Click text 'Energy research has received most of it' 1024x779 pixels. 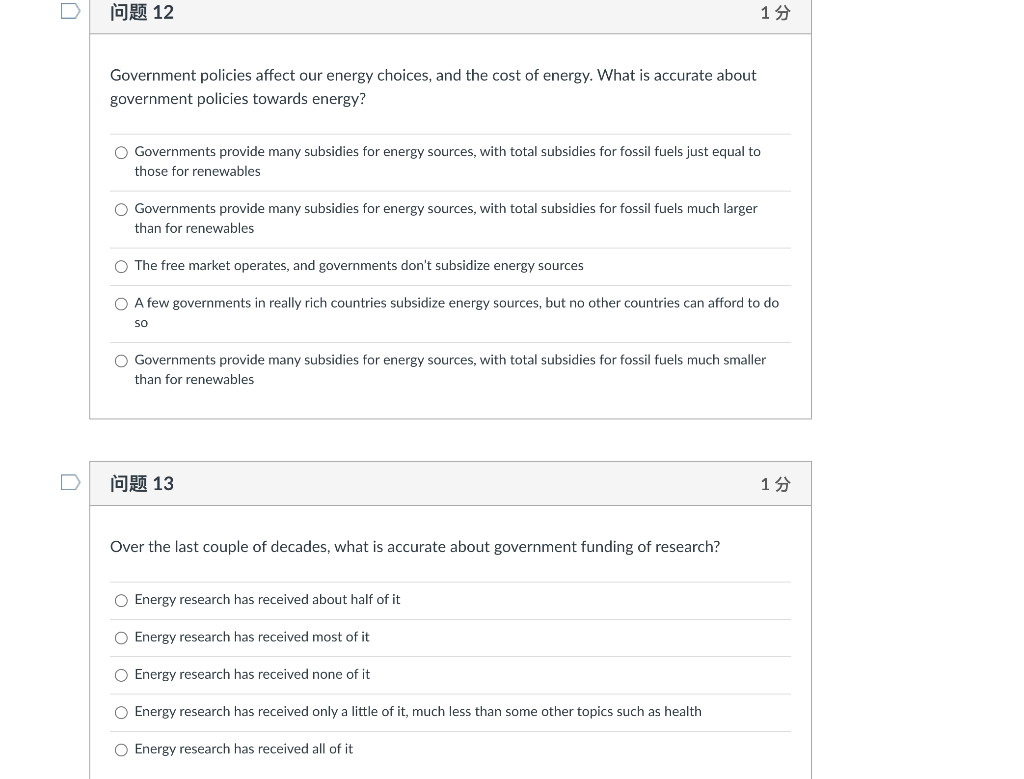click(x=252, y=637)
